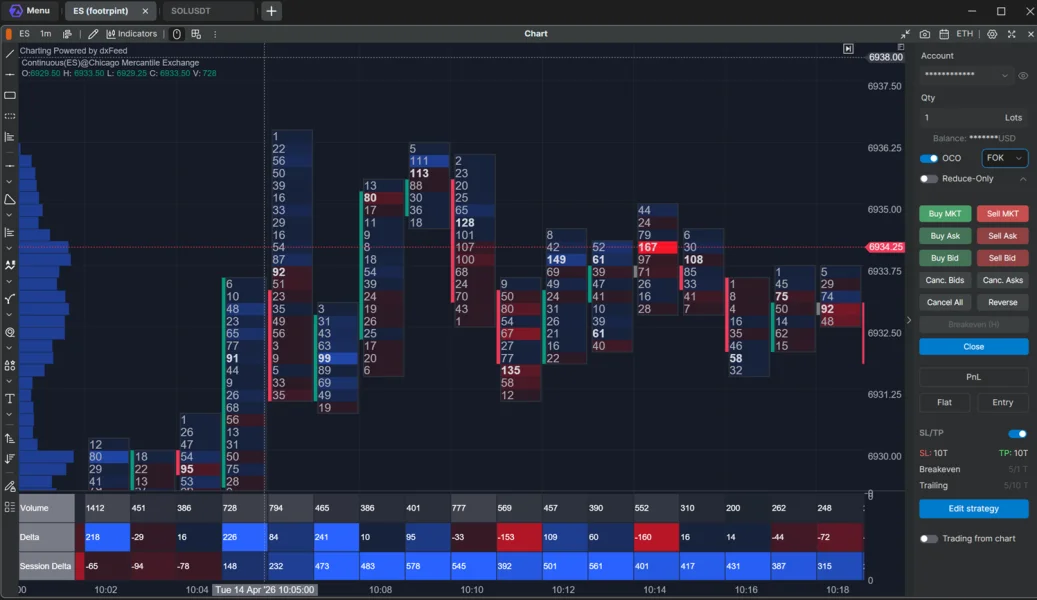Select the rectangle drawing tool
The height and width of the screenshot is (600, 1037).
(10, 95)
